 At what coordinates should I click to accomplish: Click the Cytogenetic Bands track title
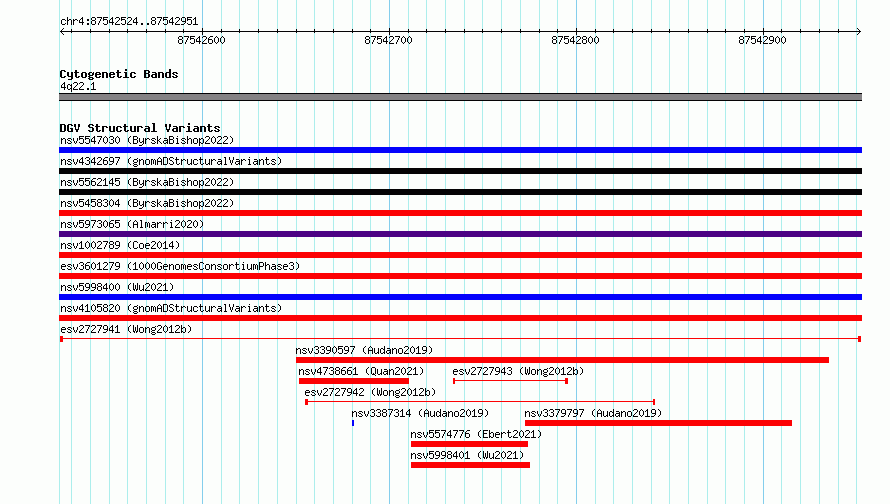pos(119,74)
